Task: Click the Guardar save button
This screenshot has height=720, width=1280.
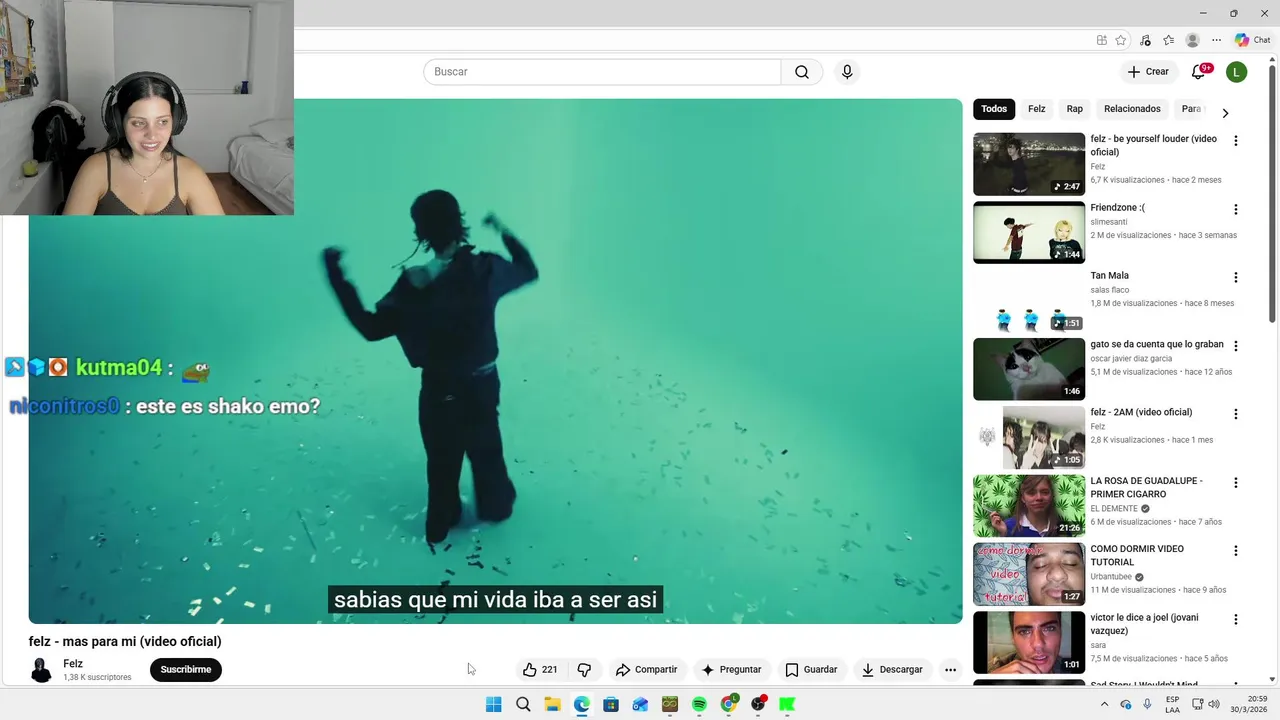Action: (811, 670)
